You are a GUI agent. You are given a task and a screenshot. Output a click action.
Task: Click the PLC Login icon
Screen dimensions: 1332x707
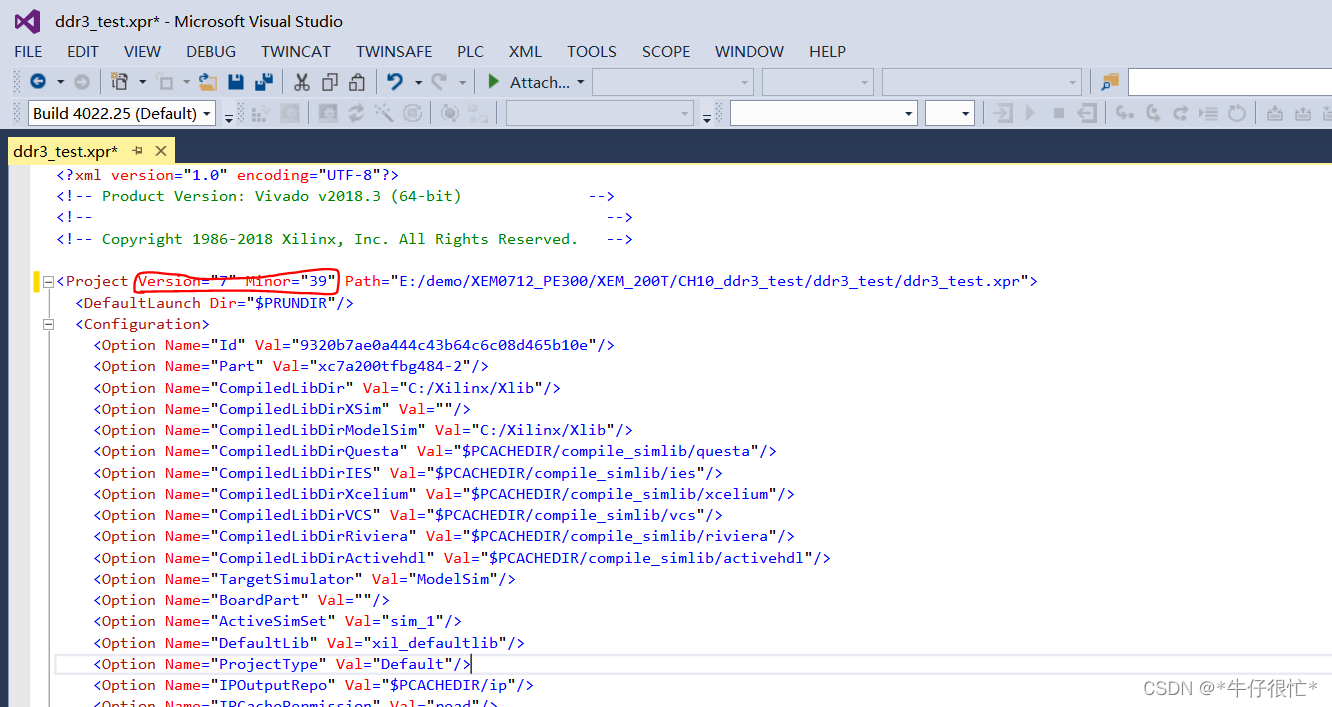tap(1003, 113)
